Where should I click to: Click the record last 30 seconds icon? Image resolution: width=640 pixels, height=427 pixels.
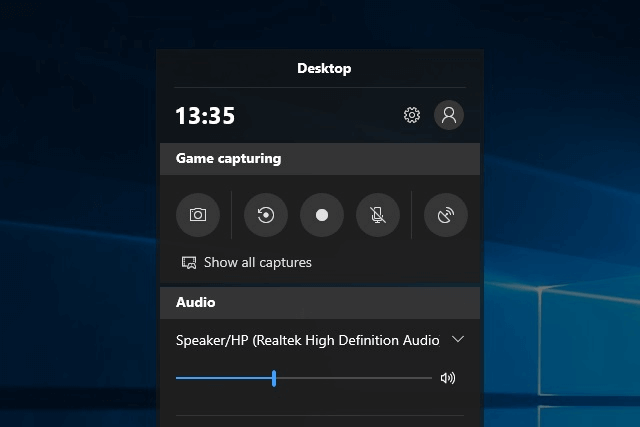coord(266,215)
